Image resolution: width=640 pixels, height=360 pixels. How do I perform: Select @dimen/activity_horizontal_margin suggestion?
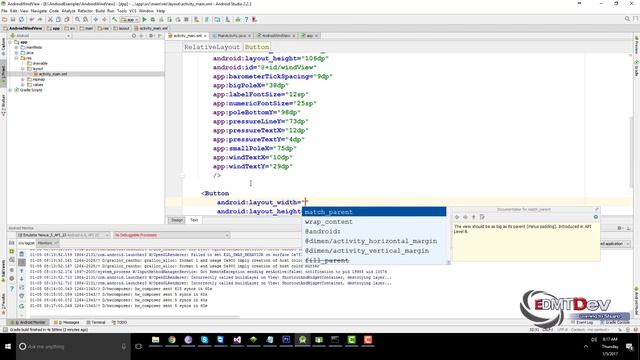click(x=374, y=241)
